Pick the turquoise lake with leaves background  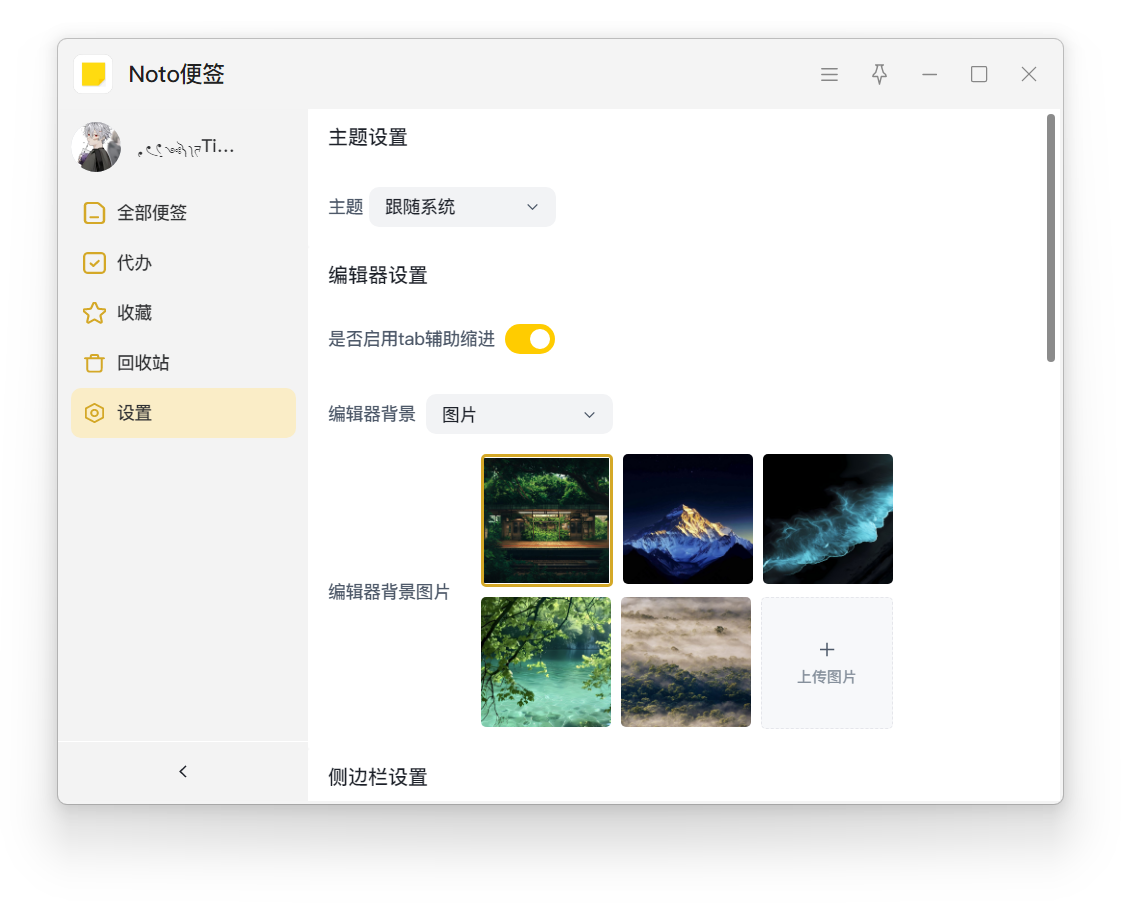click(546, 662)
